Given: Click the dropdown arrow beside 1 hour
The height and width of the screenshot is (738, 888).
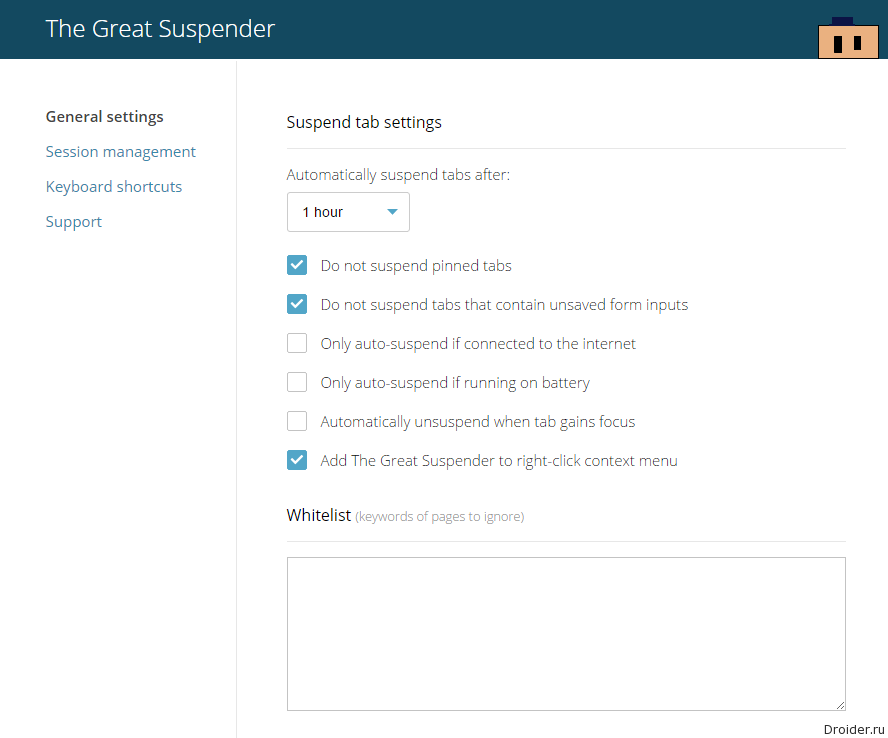Looking at the screenshot, I should tap(392, 212).
